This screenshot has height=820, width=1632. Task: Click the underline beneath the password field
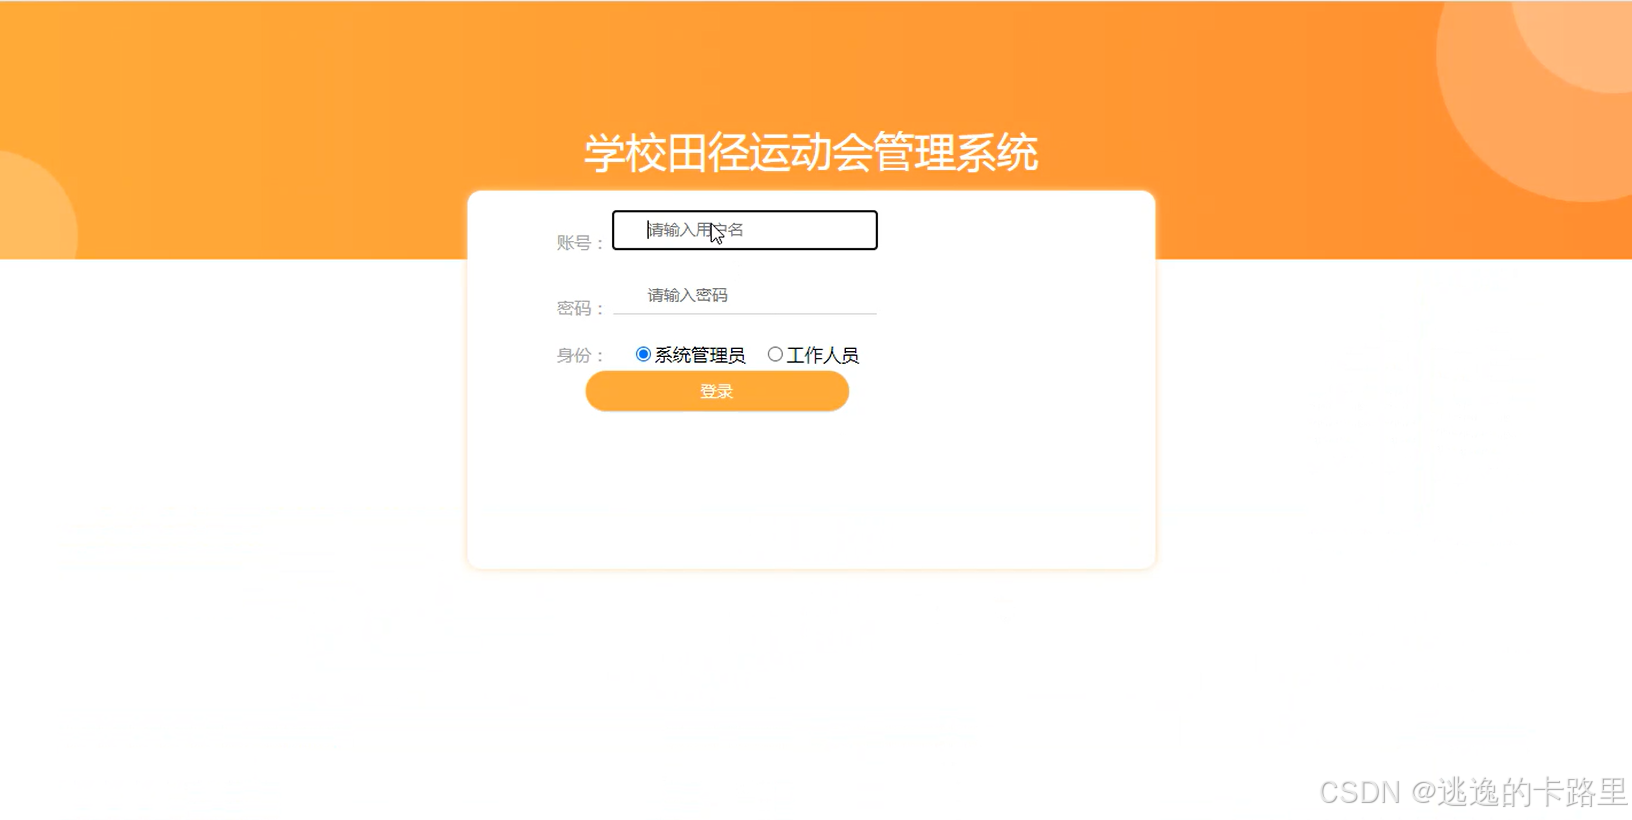pyautogui.click(x=745, y=314)
